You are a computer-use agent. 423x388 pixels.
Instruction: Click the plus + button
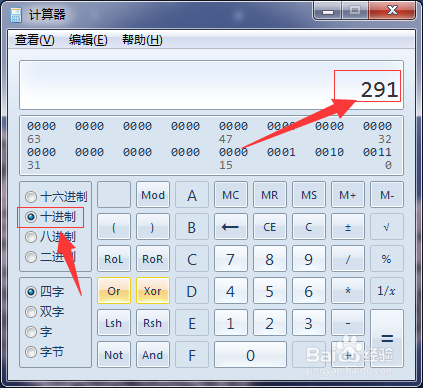[348, 355]
